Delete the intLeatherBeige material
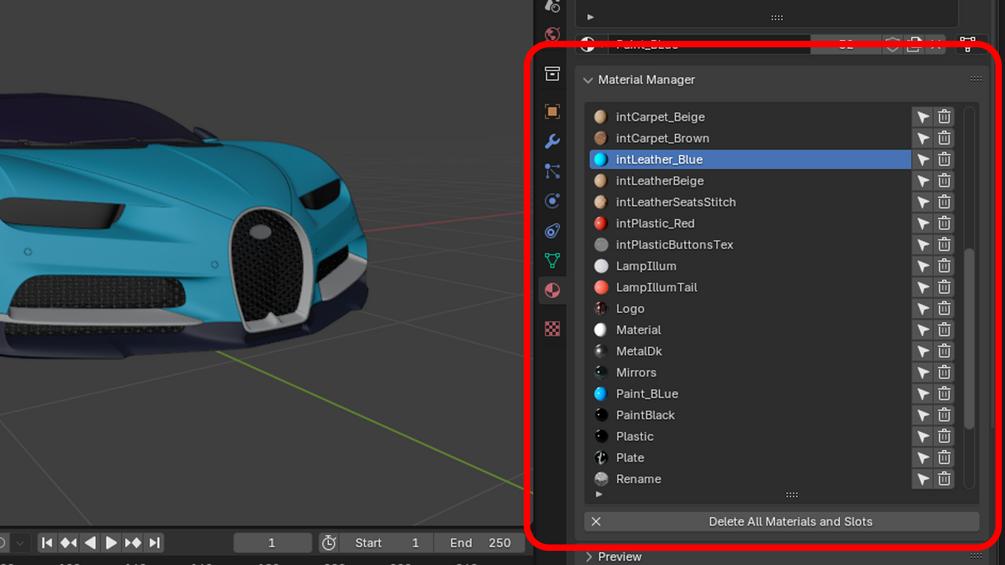 point(944,181)
